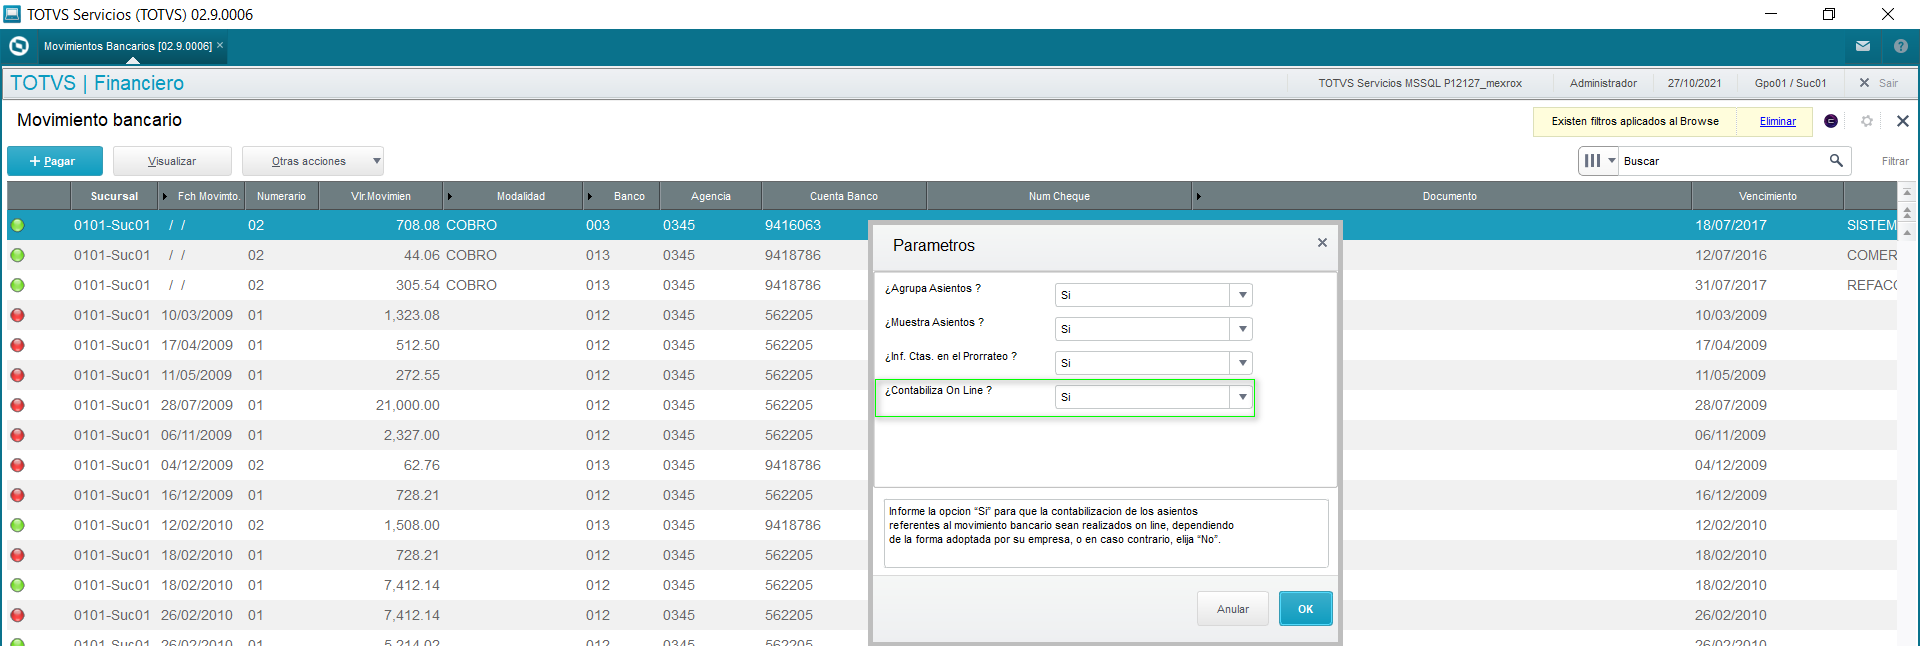Click green status icon of 18/02/2010 7,412.14 row

17,585
